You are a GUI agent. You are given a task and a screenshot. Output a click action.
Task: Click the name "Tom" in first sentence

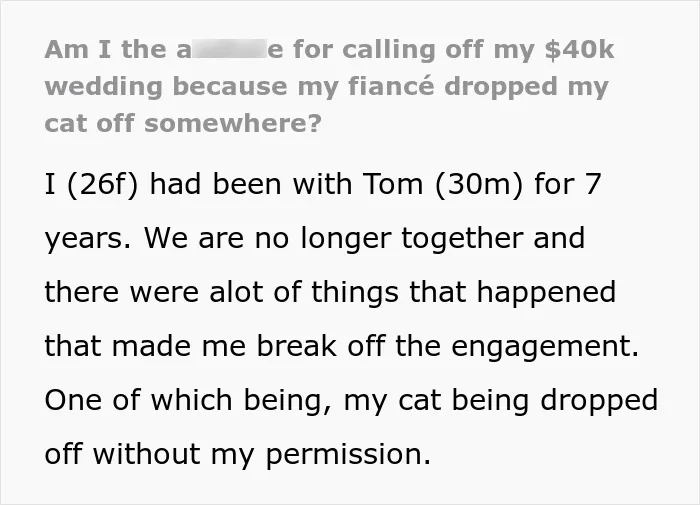[392, 184]
